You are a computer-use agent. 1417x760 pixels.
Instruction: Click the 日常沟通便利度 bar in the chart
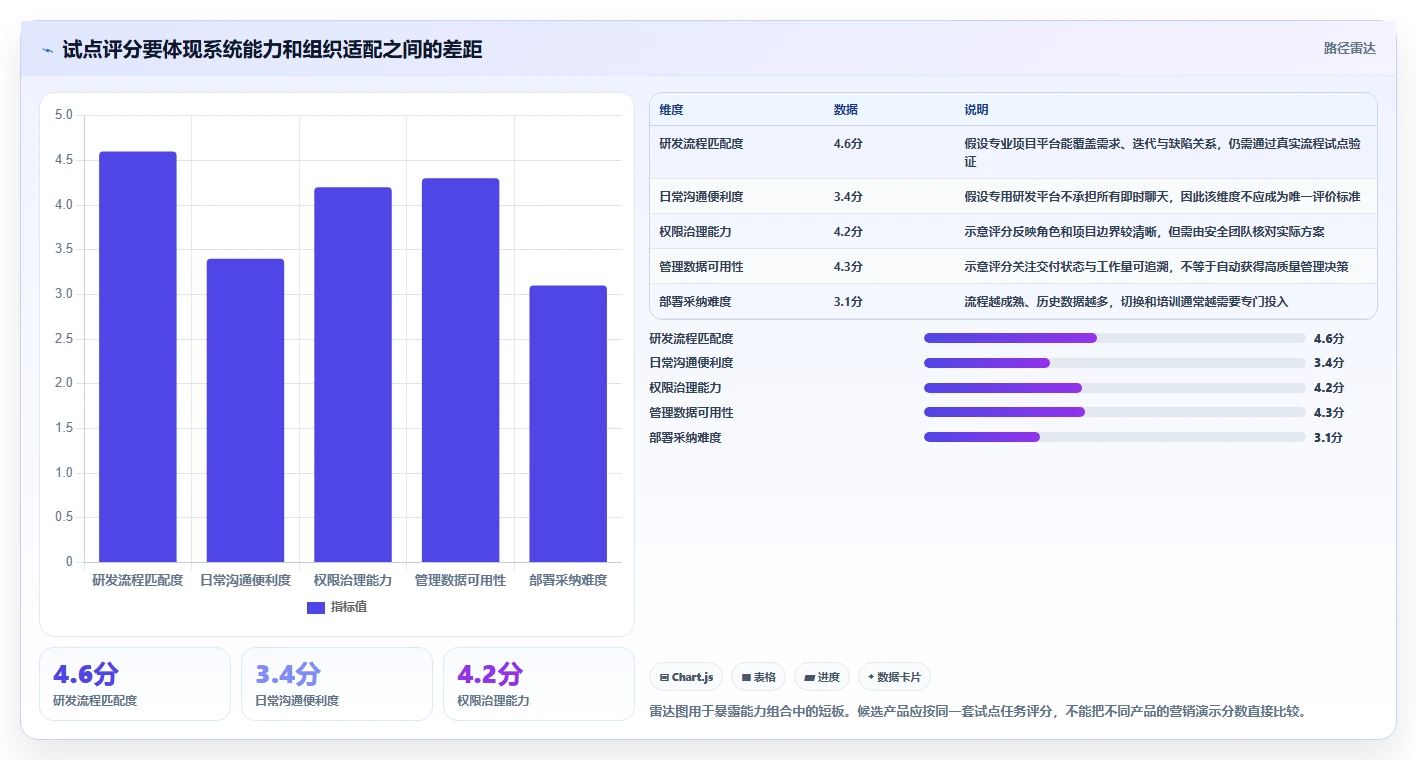tap(245, 410)
